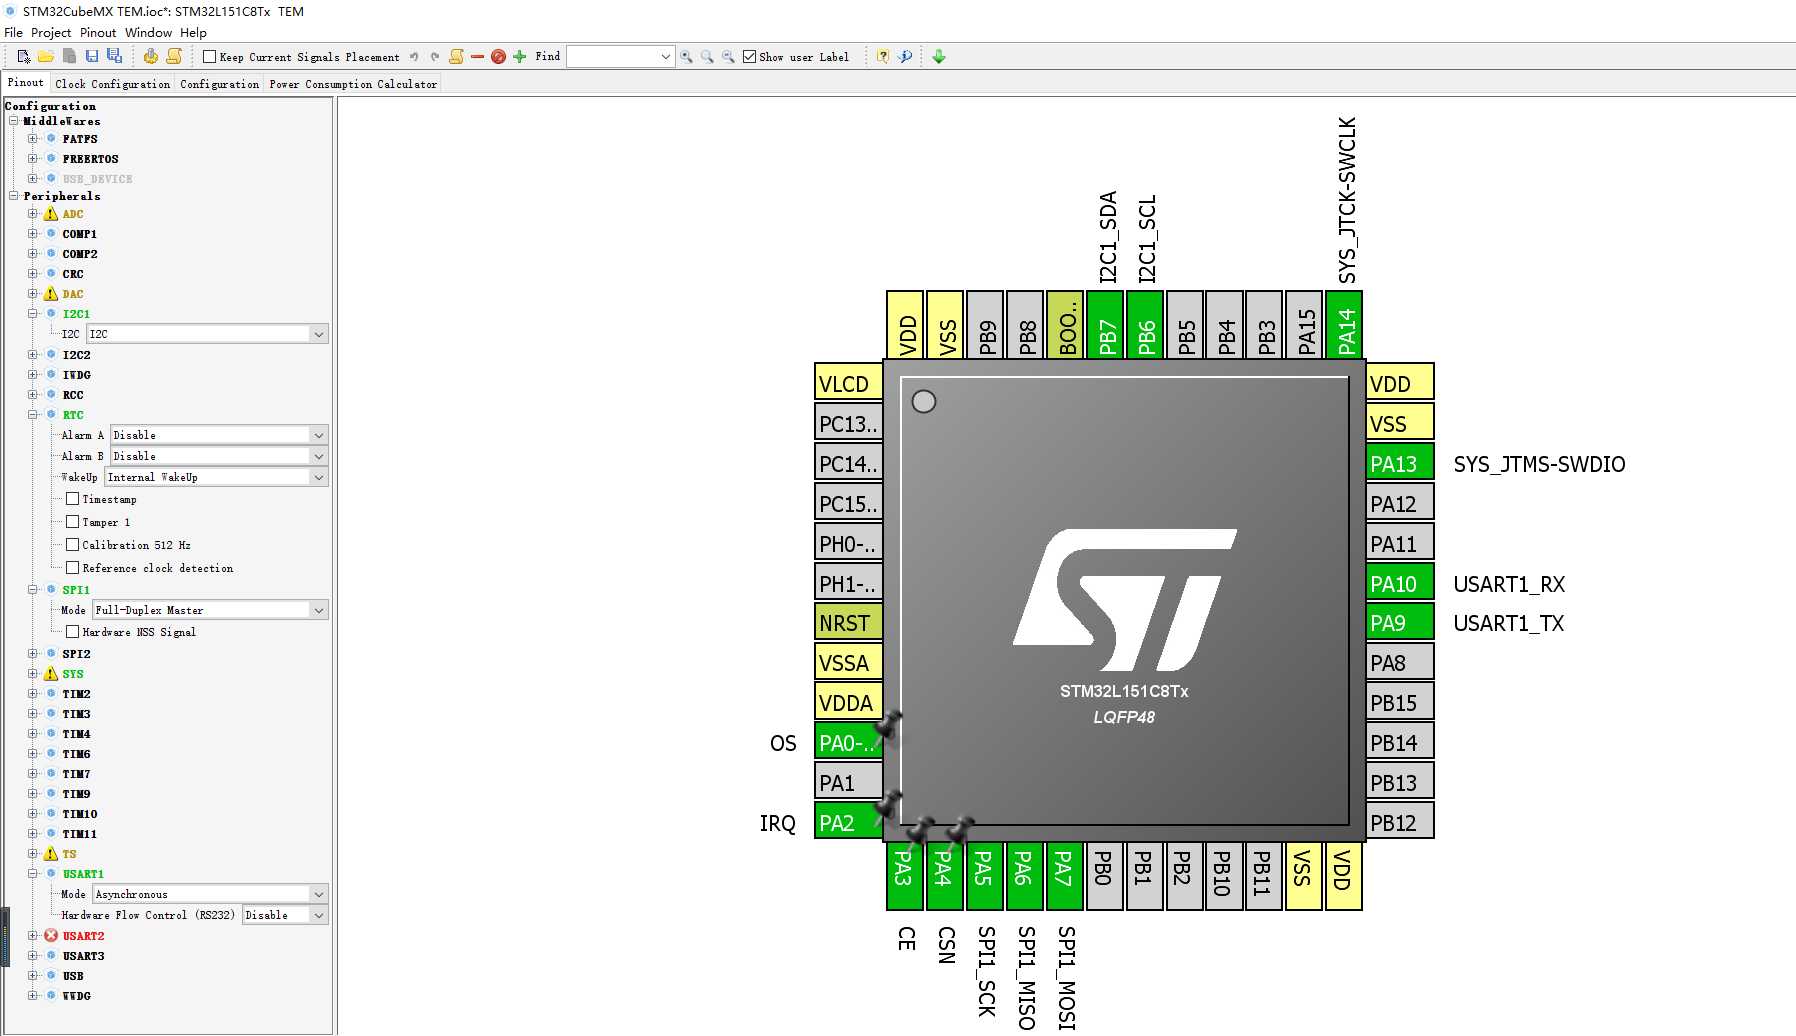1796x1036 pixels.
Task: Select the SPI2 peripheral item
Action: [x=76, y=654]
